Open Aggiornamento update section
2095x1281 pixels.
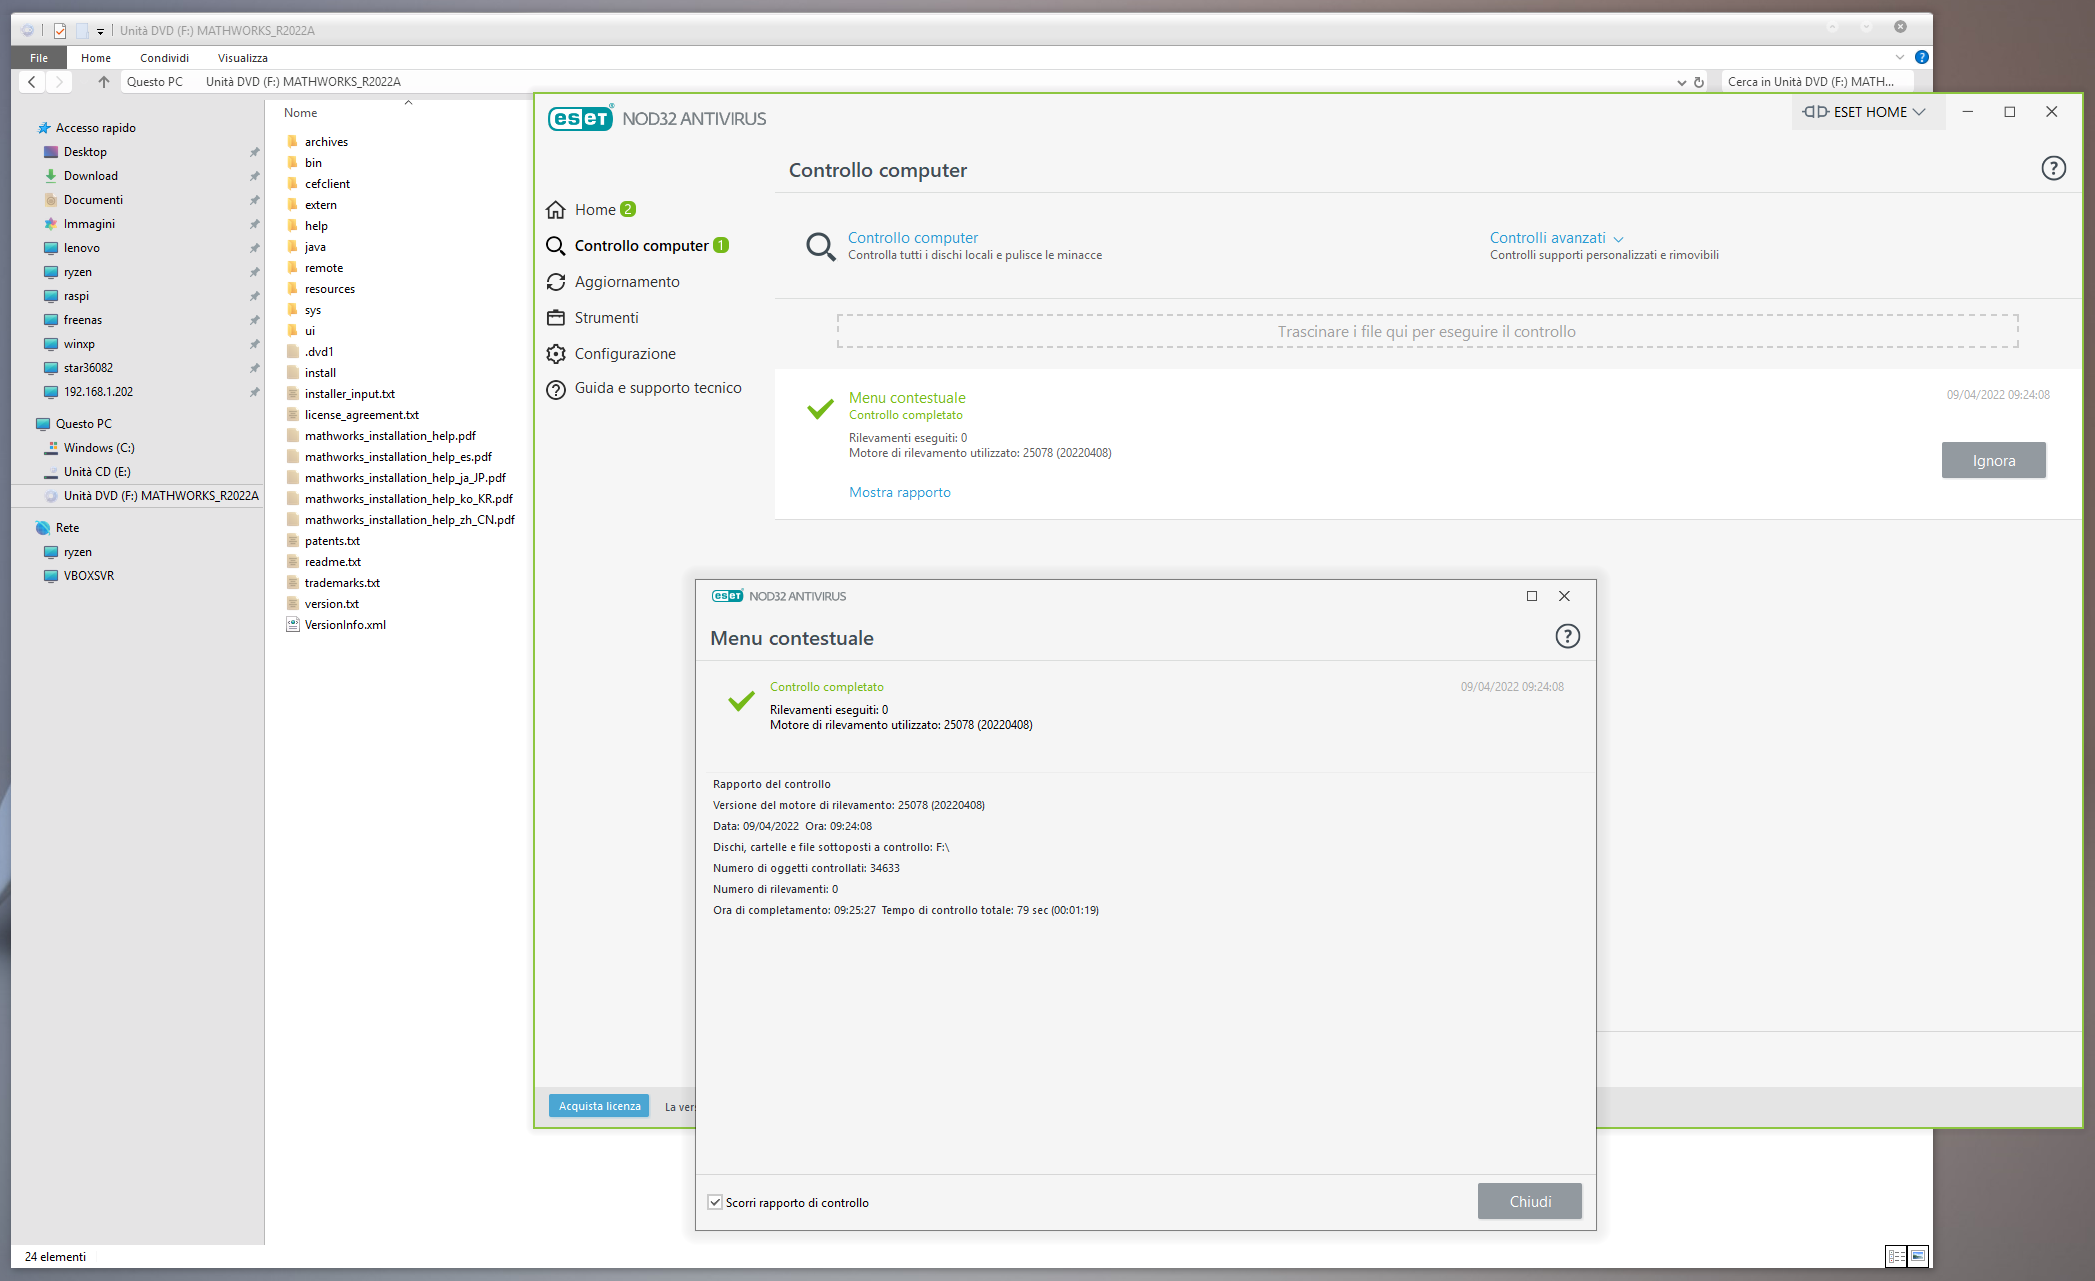click(x=627, y=282)
